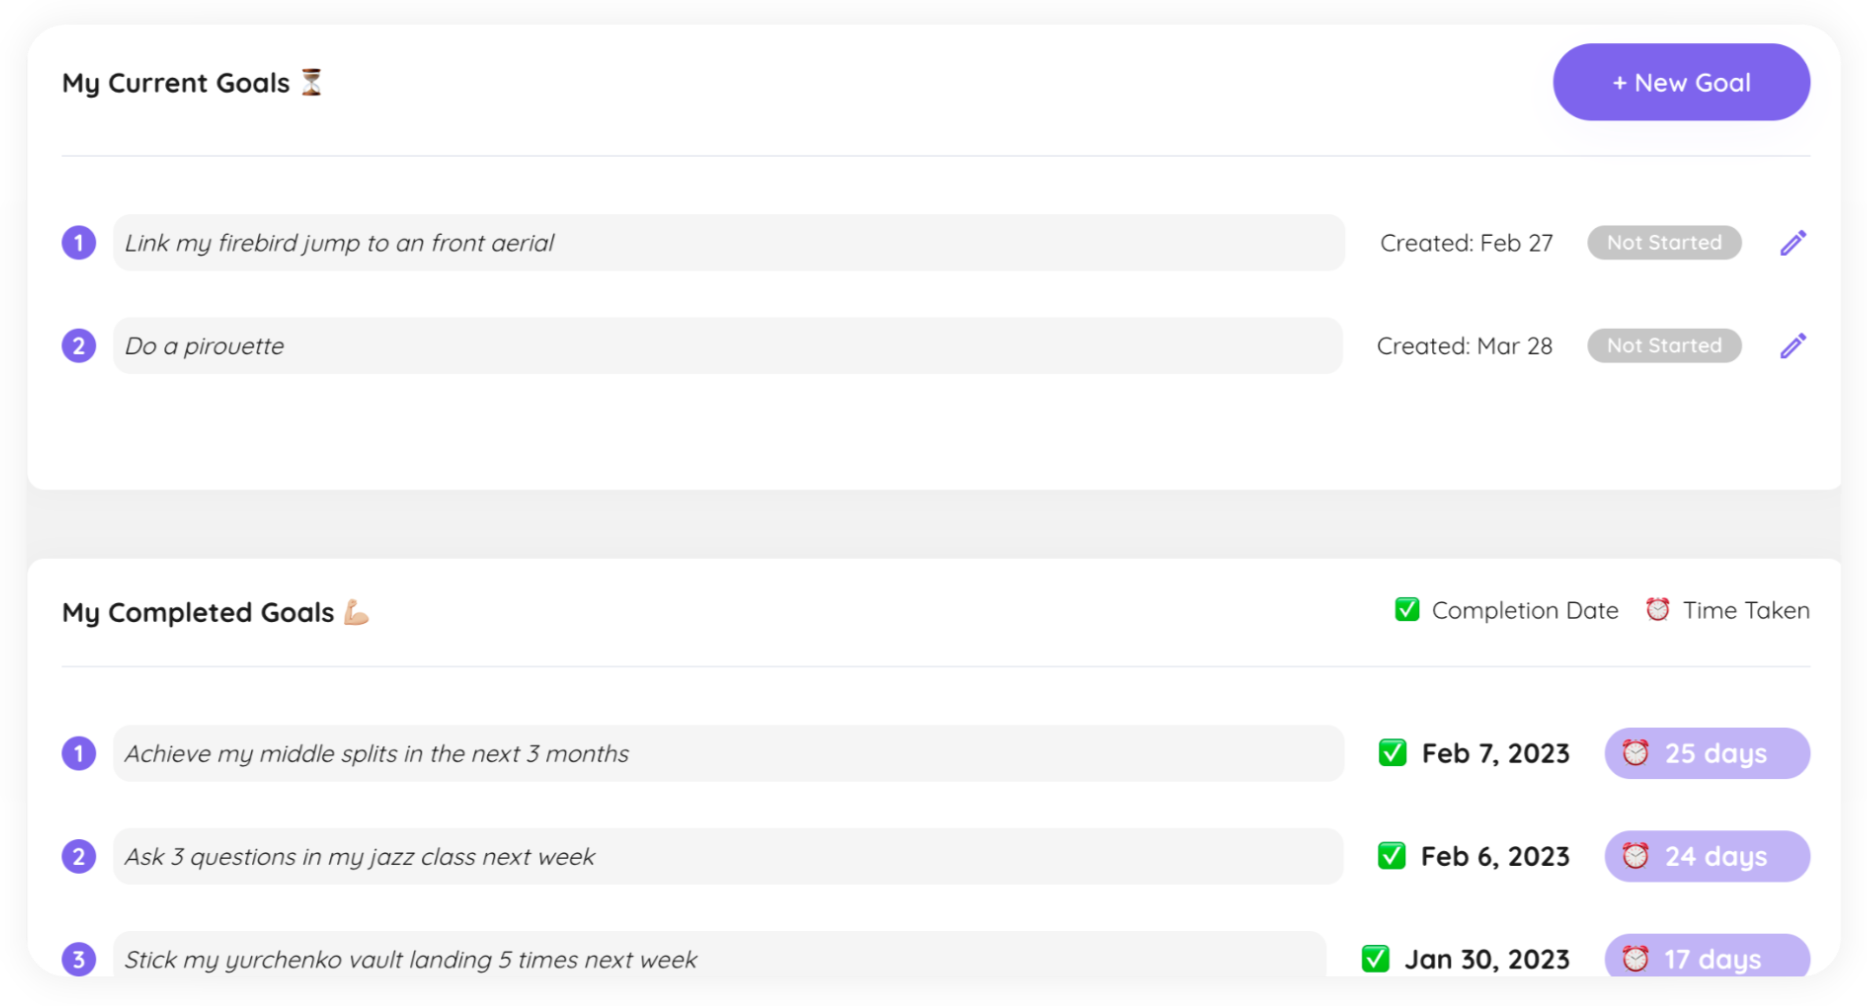
Task: Click the alarm clock icon beside Time Taken
Action: point(1657,610)
